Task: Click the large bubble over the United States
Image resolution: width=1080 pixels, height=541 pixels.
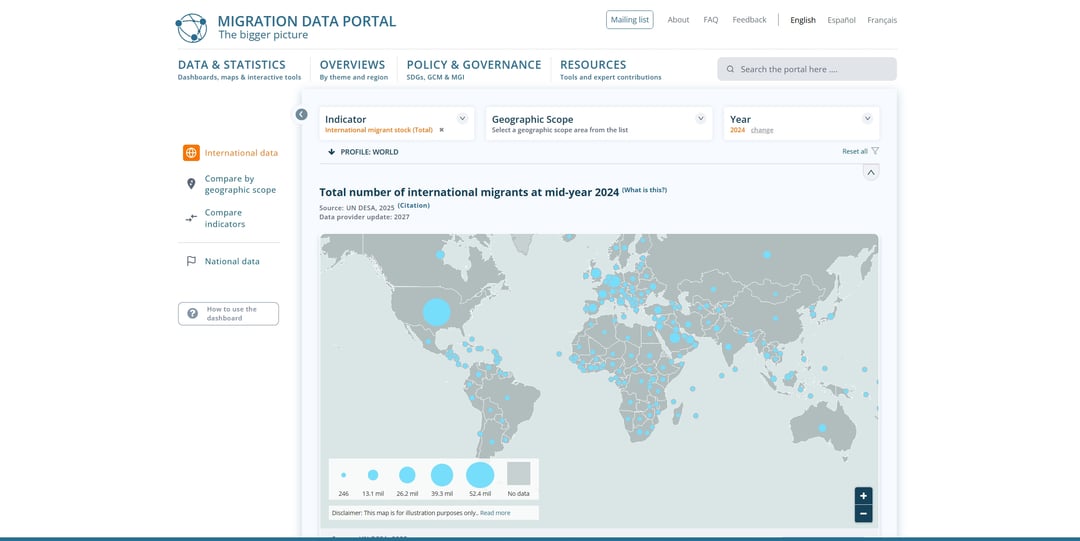Action: [x=437, y=312]
